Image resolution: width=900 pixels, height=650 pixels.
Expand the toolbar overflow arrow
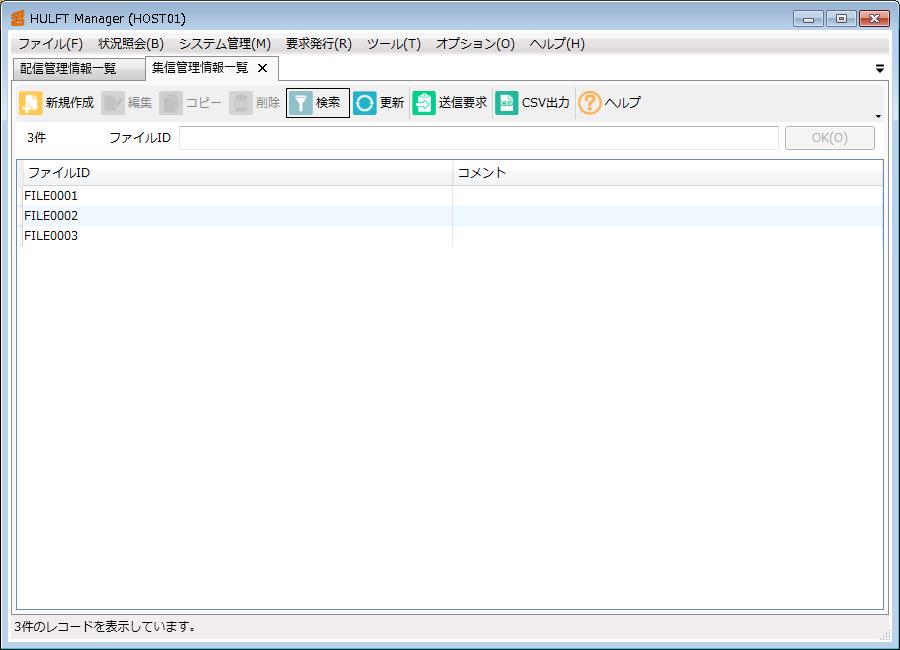point(878,117)
